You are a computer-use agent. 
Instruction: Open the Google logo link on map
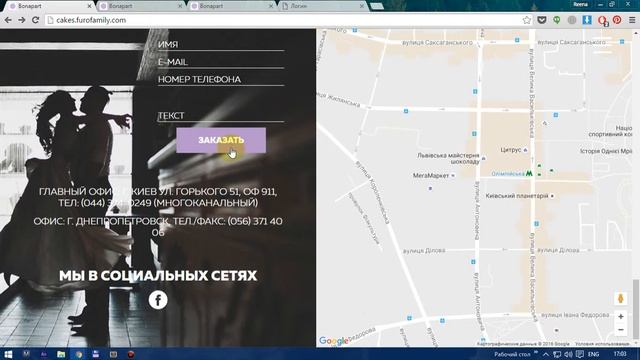333,341
